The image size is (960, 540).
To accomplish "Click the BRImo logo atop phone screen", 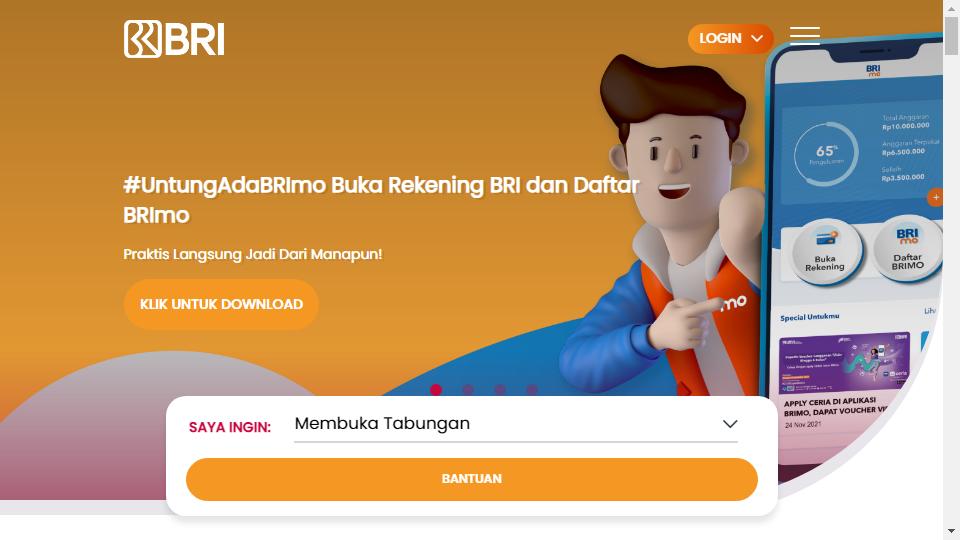I will pos(873,70).
